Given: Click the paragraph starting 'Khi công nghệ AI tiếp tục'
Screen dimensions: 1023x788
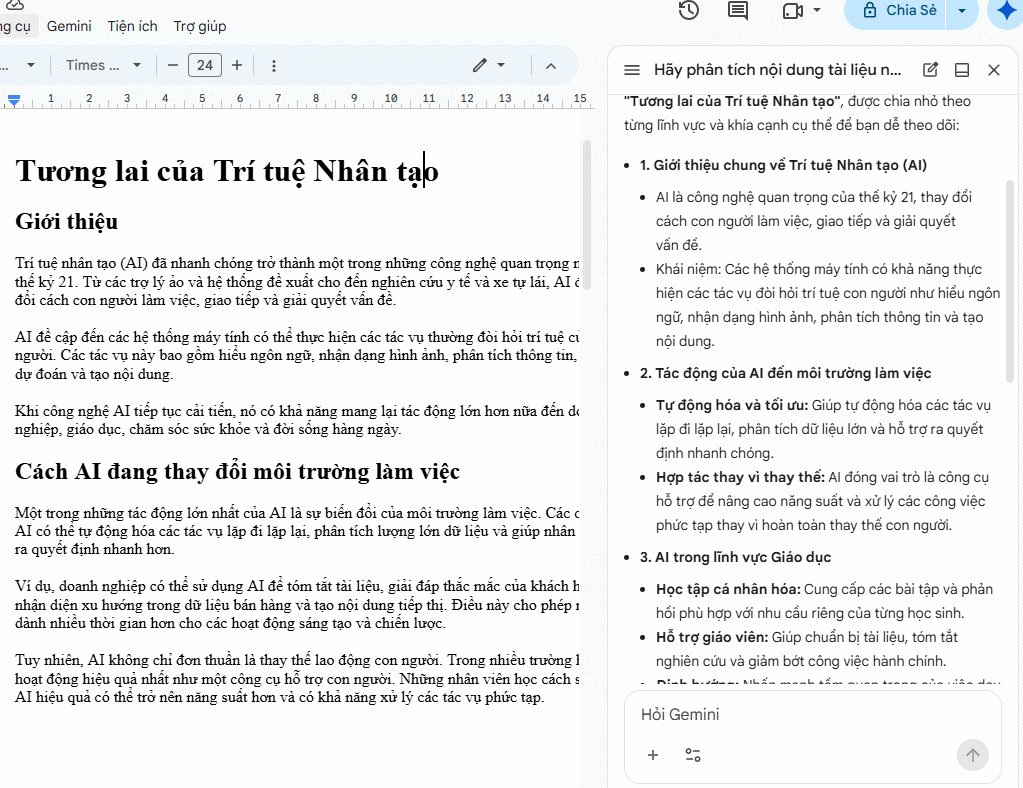Looking at the screenshot, I should tap(297, 420).
